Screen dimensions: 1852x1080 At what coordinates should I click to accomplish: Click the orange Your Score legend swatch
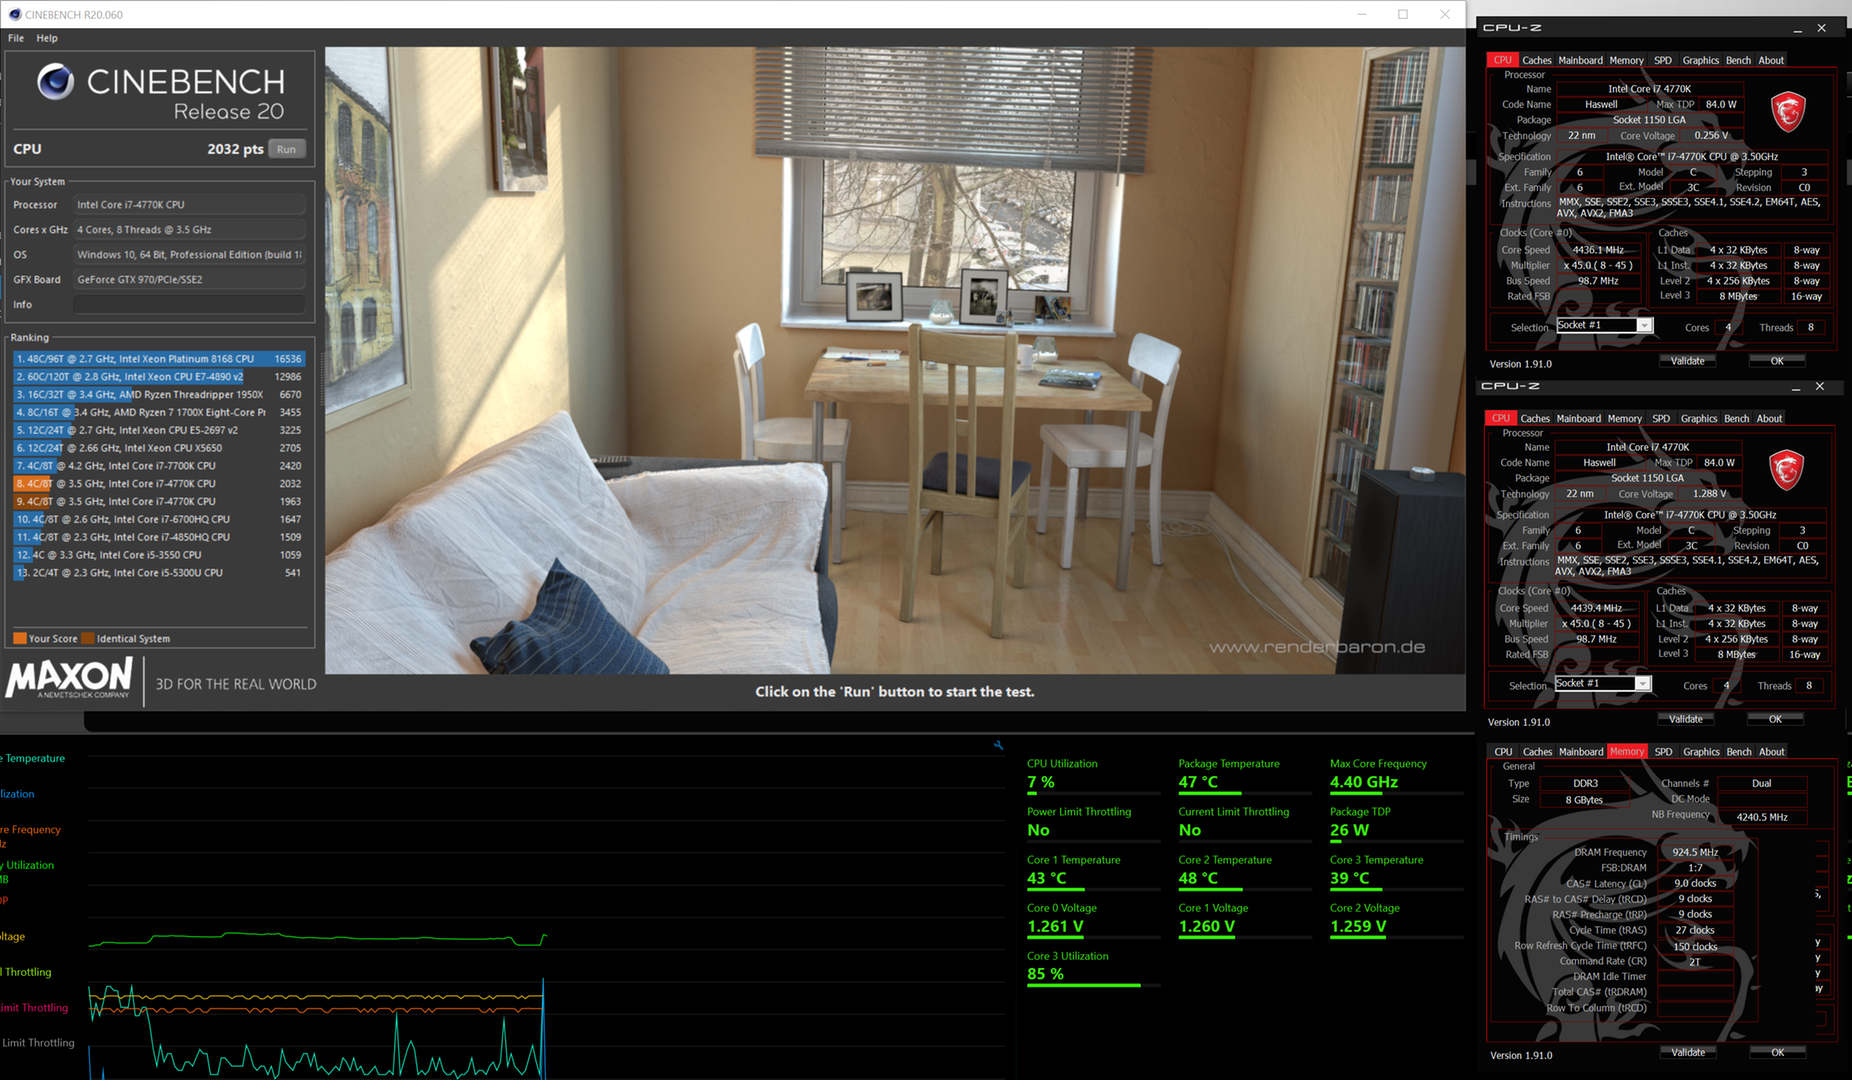(x=20, y=638)
